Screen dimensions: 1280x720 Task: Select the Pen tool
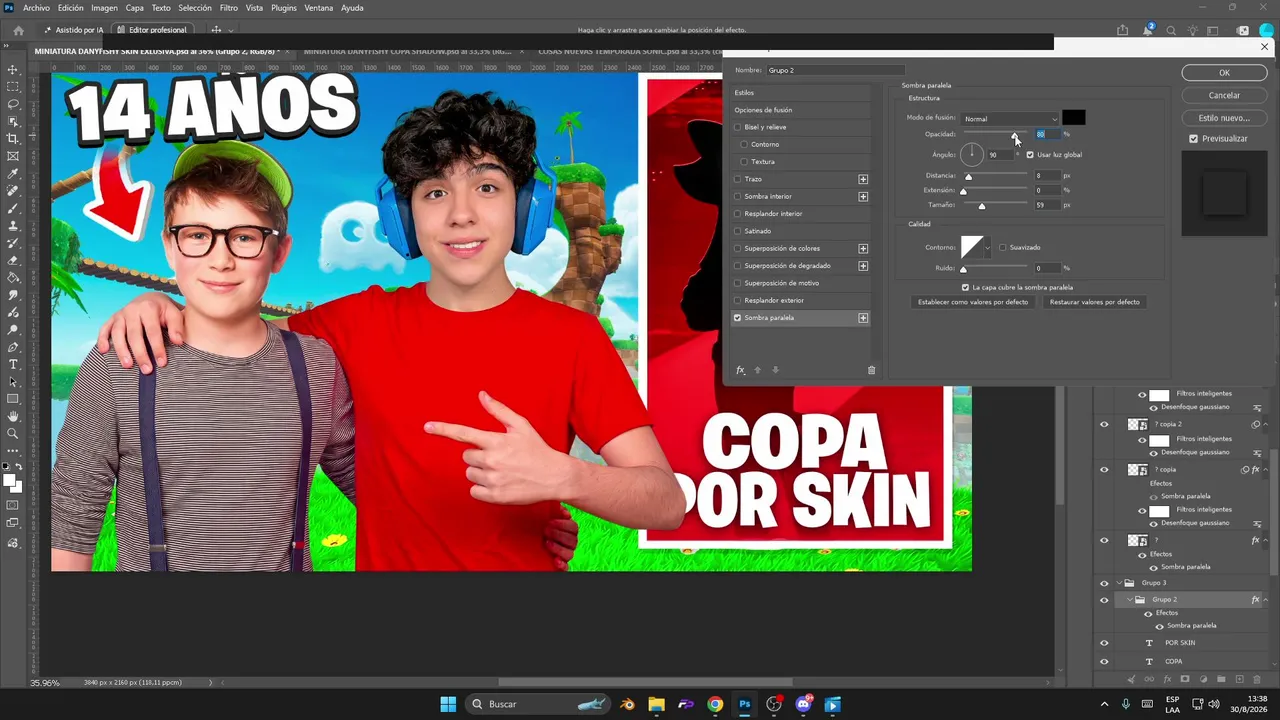[x=13, y=347]
